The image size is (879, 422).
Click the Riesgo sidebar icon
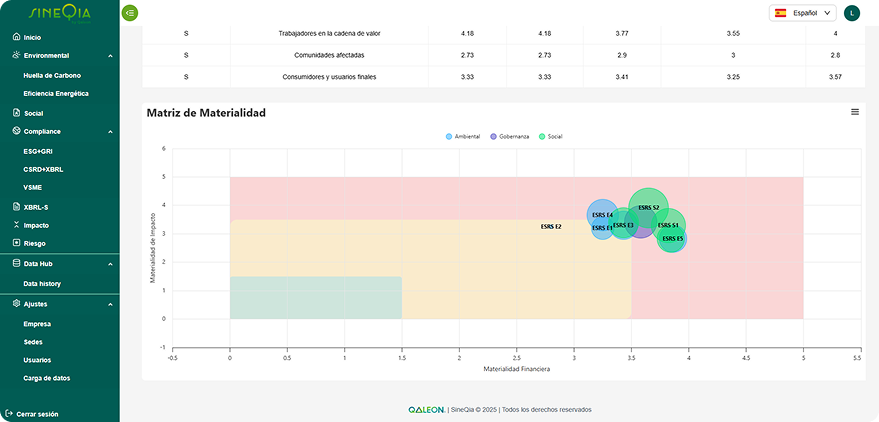point(16,243)
